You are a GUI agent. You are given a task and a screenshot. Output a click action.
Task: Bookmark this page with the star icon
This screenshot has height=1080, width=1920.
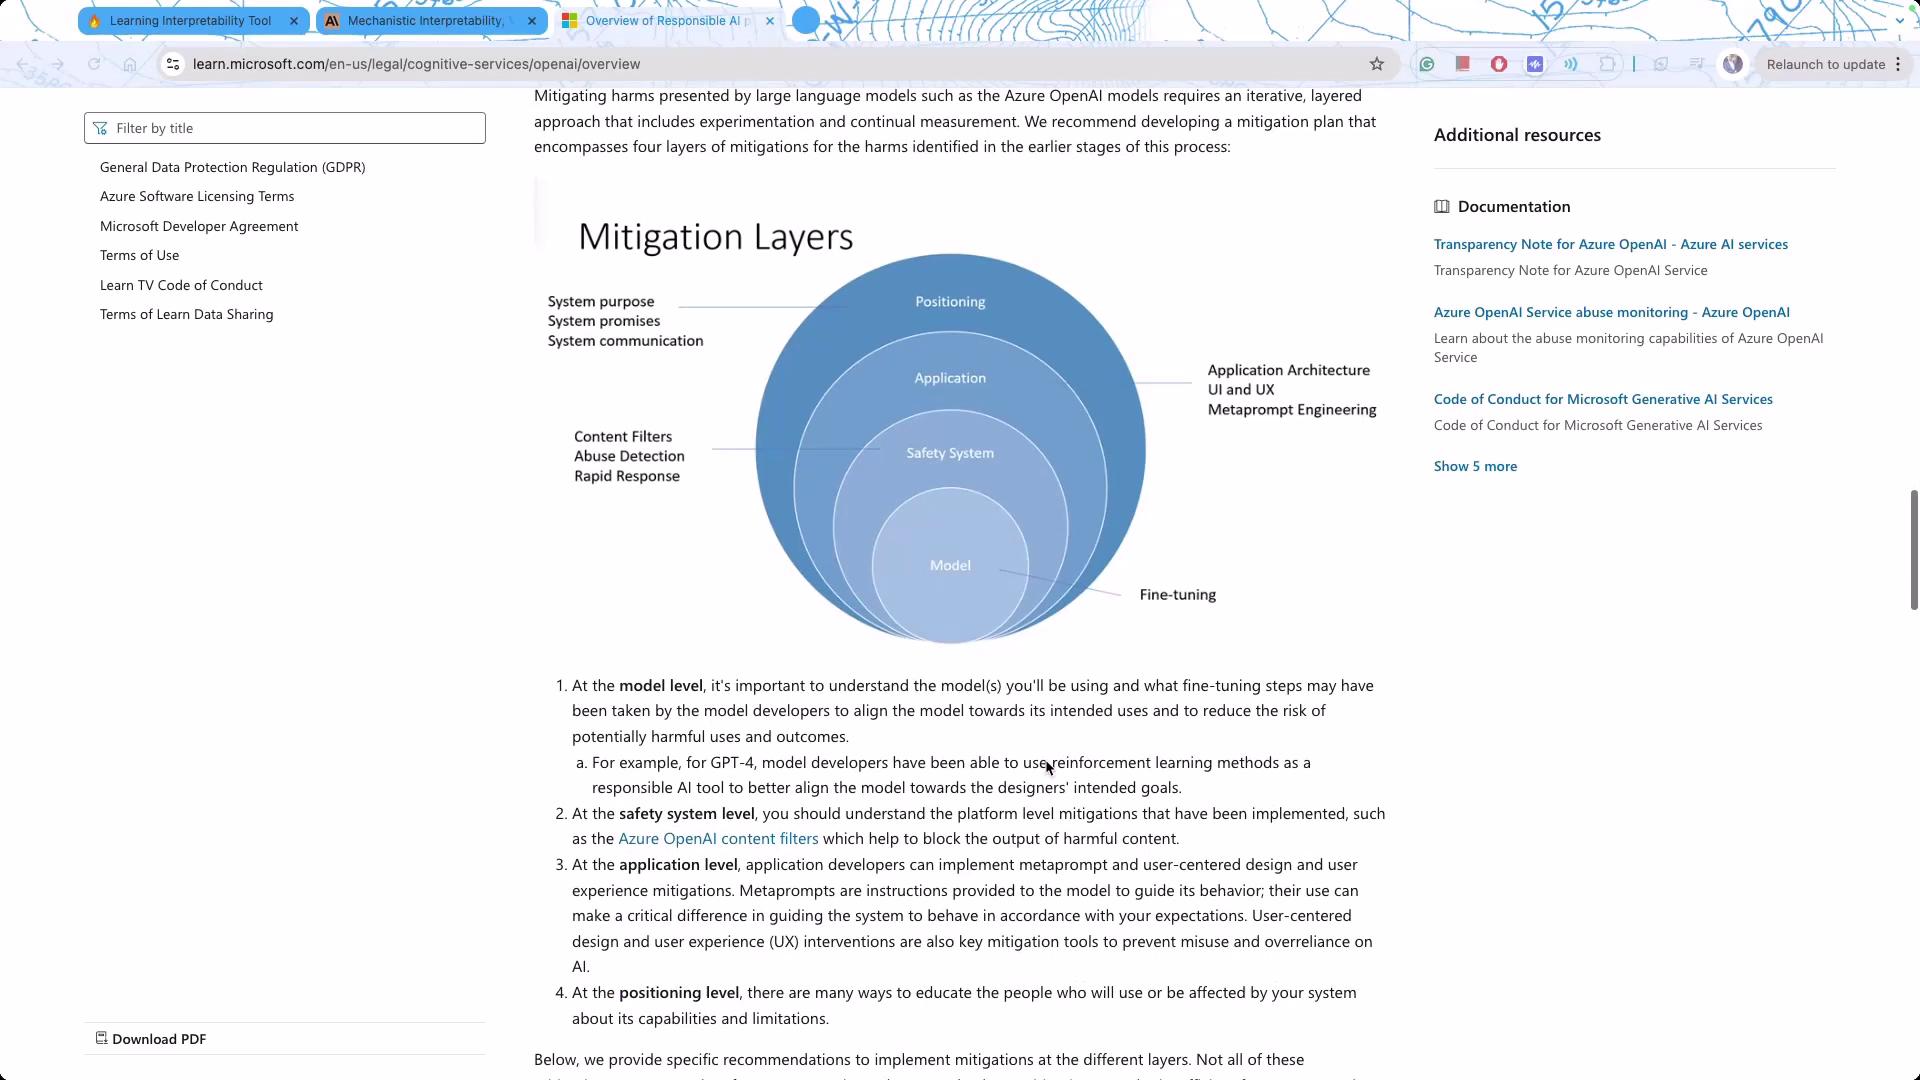pyautogui.click(x=1377, y=64)
